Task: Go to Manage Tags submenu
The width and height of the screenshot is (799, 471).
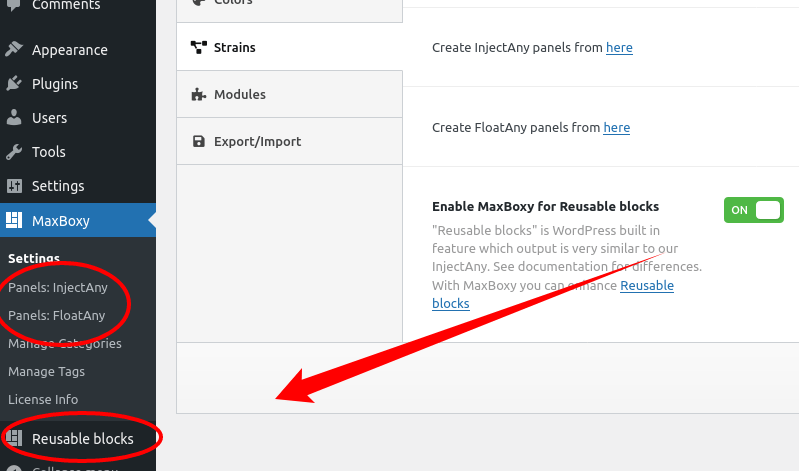Action: point(46,372)
